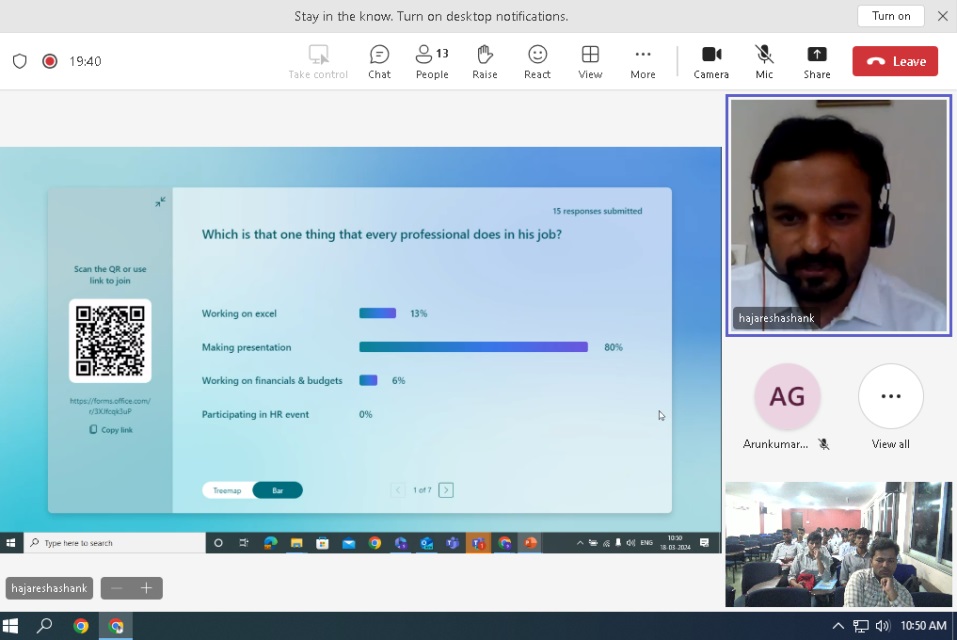The image size is (957, 640).
Task: Click the 19:40 meeting timer
Action: (x=85, y=61)
